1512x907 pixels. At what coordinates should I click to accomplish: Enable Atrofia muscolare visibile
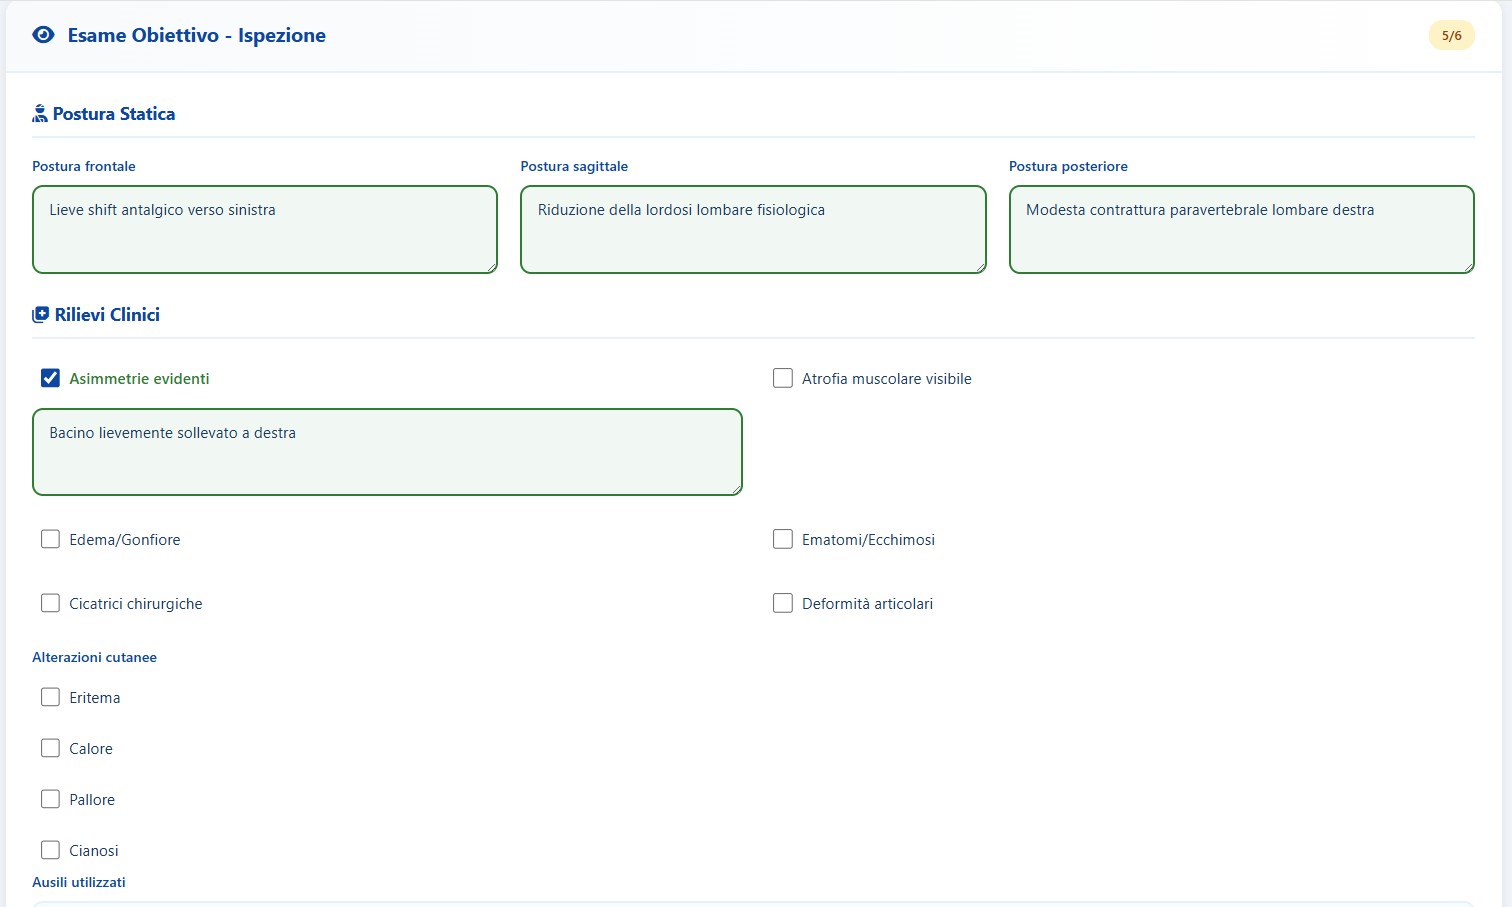pos(783,378)
